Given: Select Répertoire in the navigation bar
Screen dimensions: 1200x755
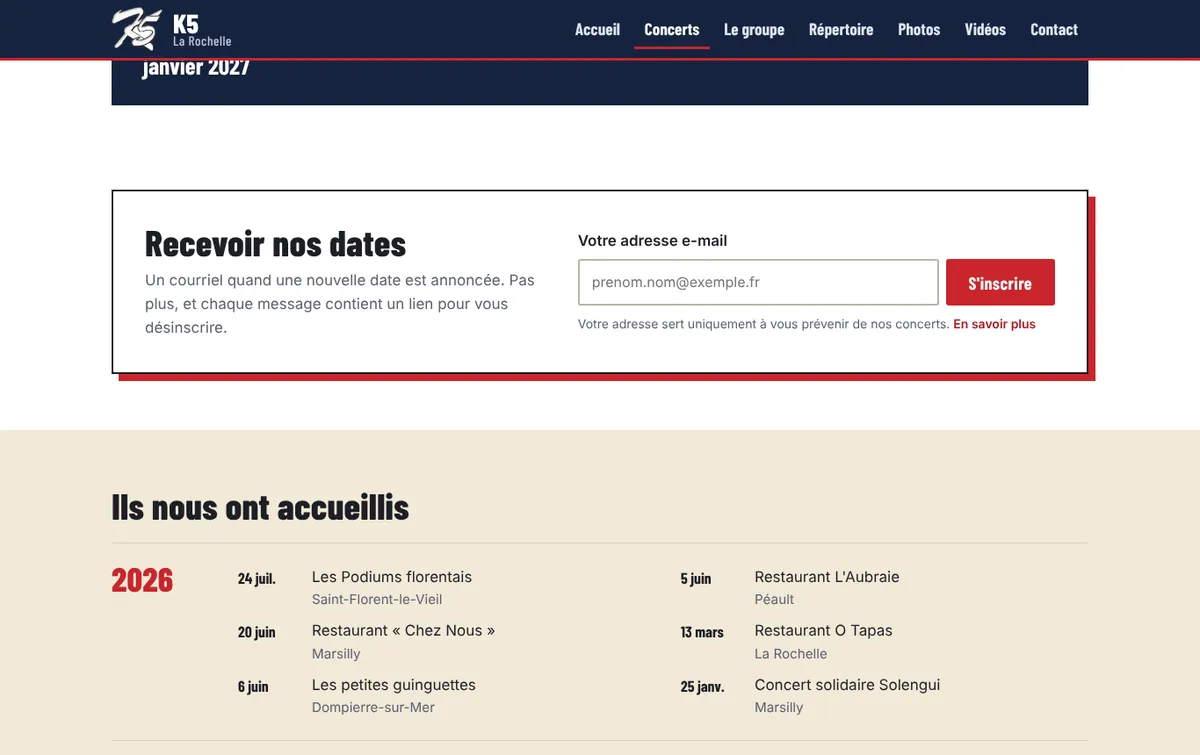Looking at the screenshot, I should [841, 29].
